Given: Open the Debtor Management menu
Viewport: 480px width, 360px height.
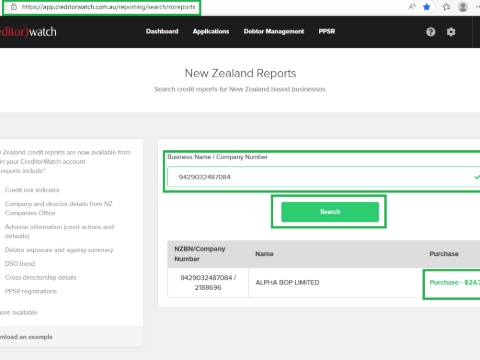Looking at the screenshot, I should coord(274,31).
